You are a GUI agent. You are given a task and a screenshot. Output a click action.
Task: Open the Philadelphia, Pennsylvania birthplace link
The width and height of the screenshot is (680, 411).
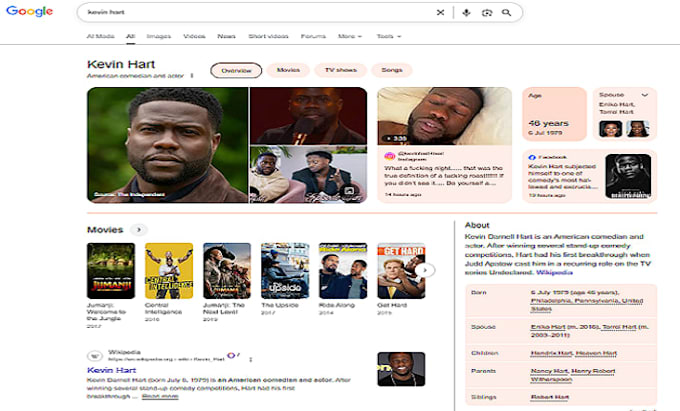coord(587,304)
